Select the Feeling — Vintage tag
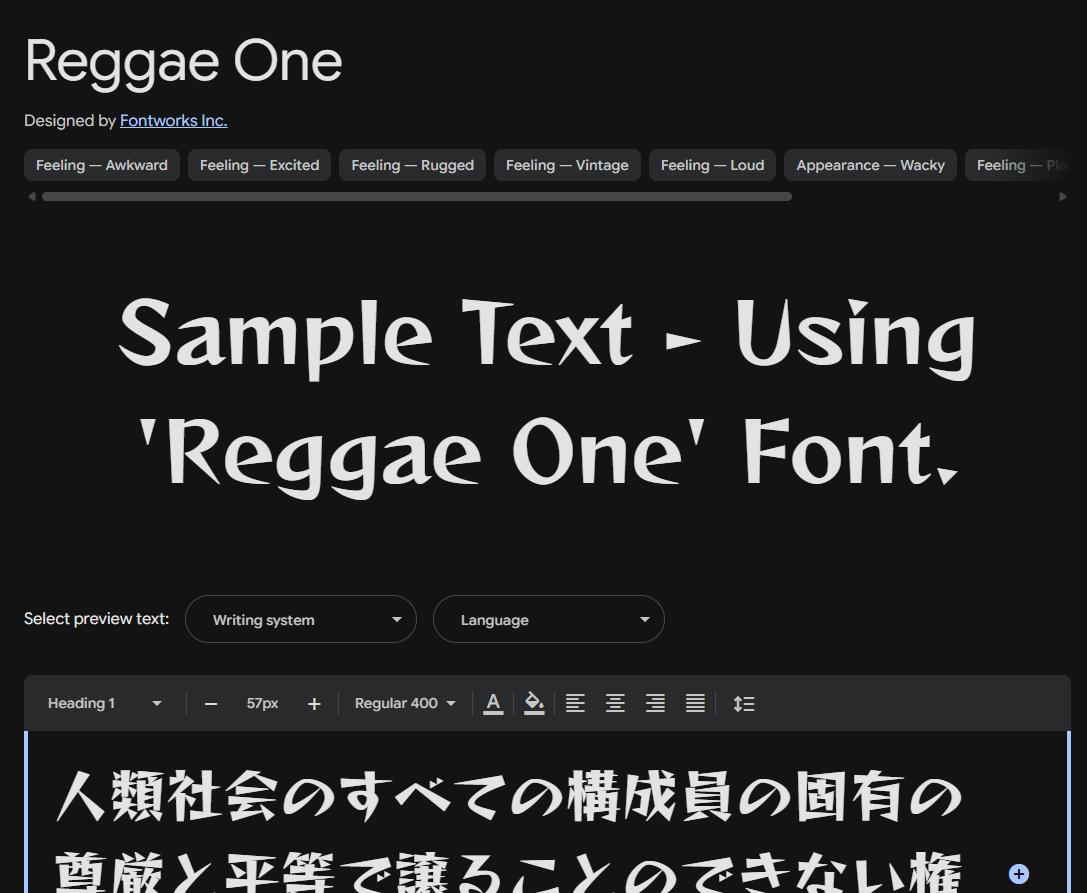 [567, 165]
